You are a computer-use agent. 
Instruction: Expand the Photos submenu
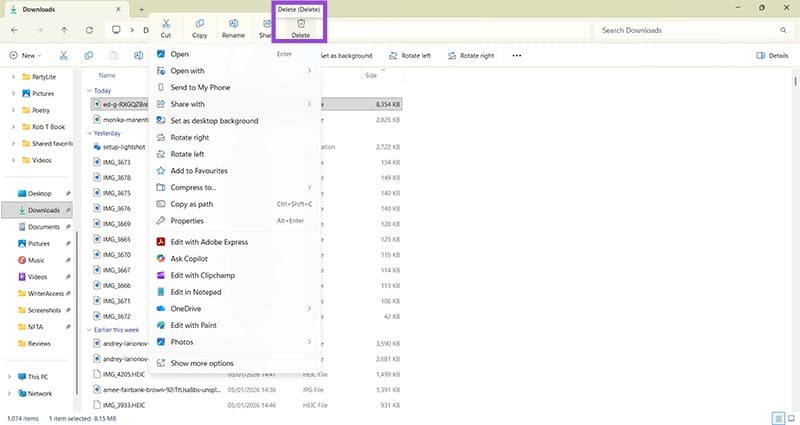pyautogui.click(x=235, y=342)
